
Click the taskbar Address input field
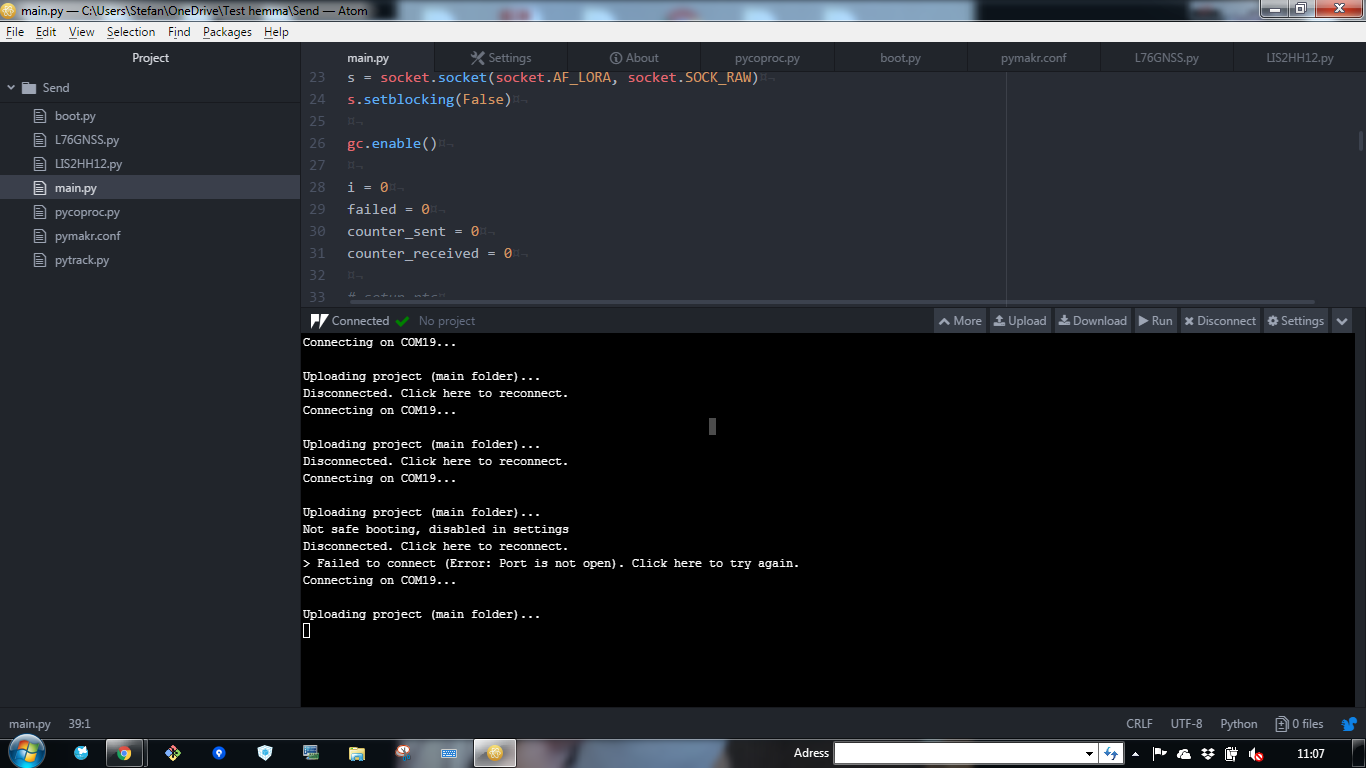click(958, 753)
